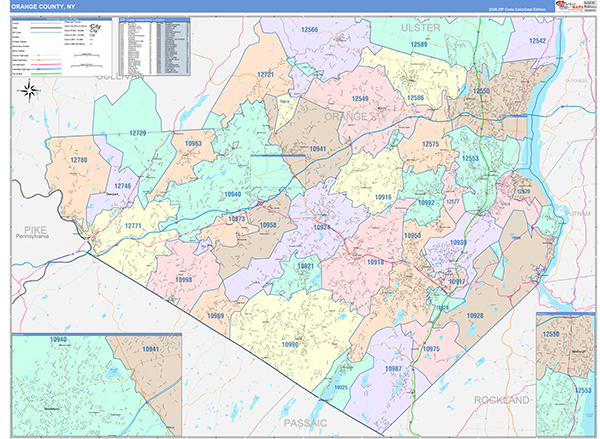Click 10940 label in the Middletown inset map

coord(58,339)
